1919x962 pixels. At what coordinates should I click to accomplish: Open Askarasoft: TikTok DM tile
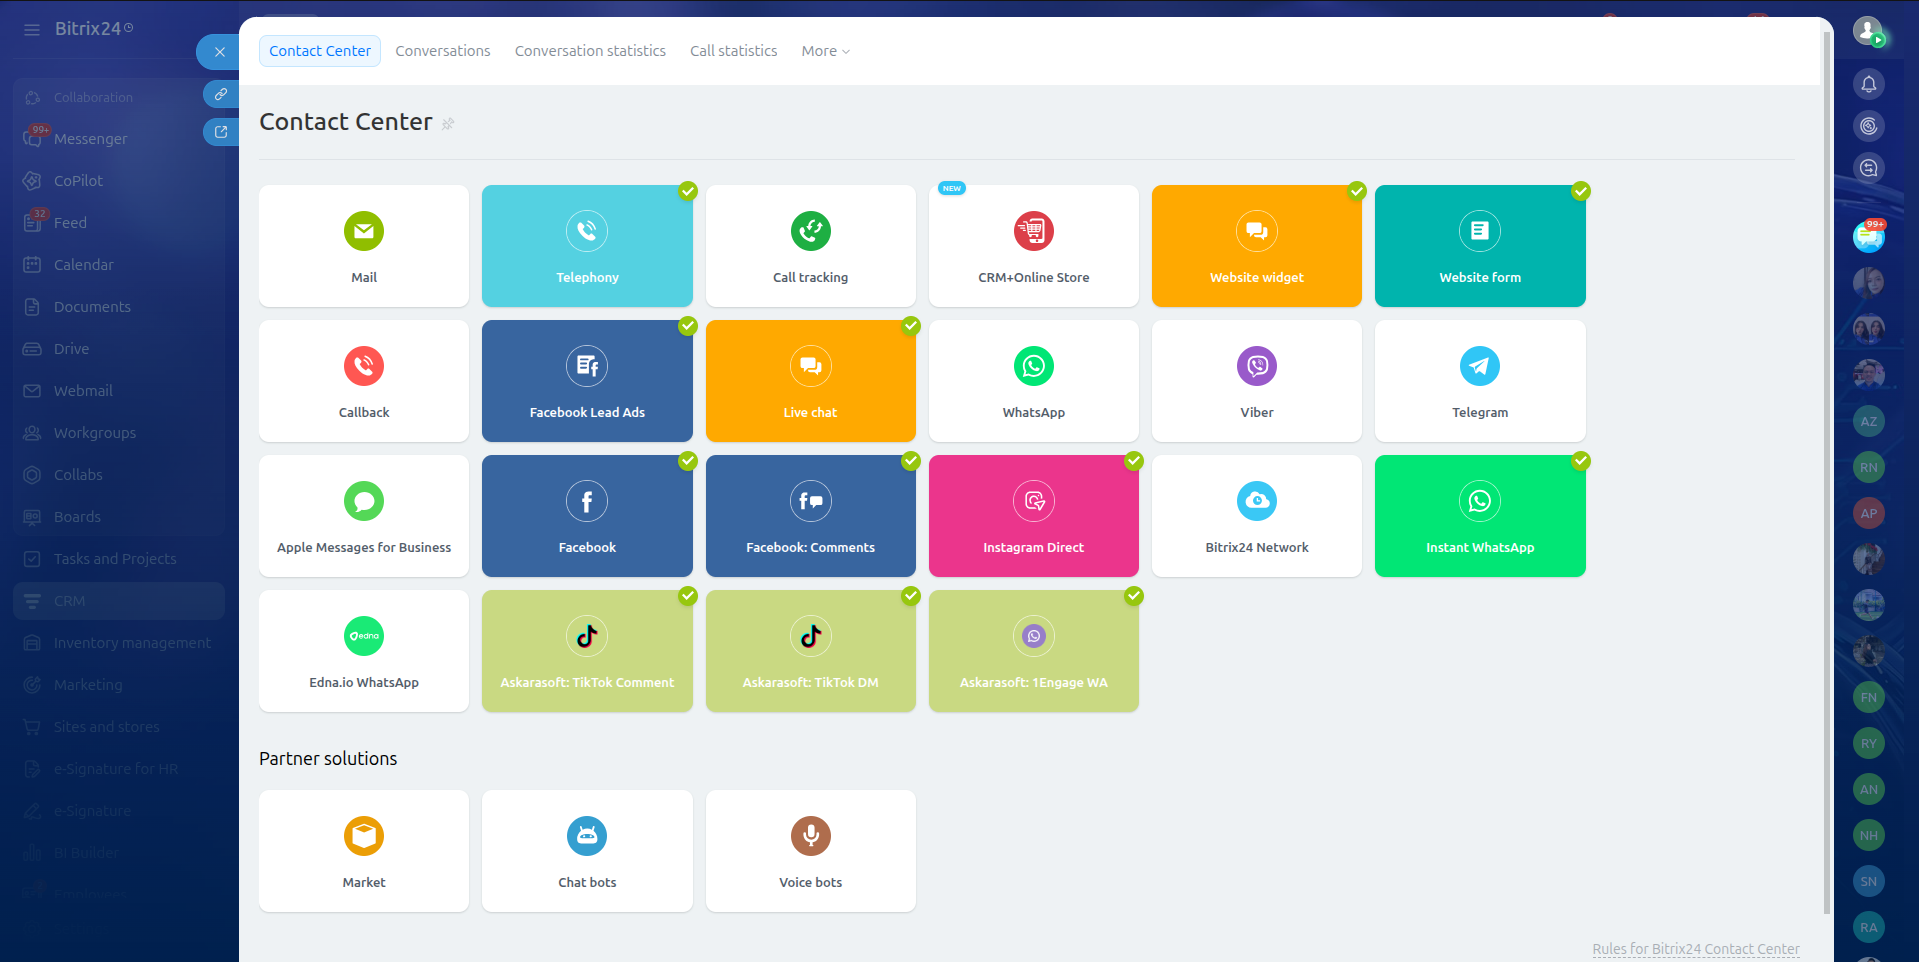click(x=811, y=651)
